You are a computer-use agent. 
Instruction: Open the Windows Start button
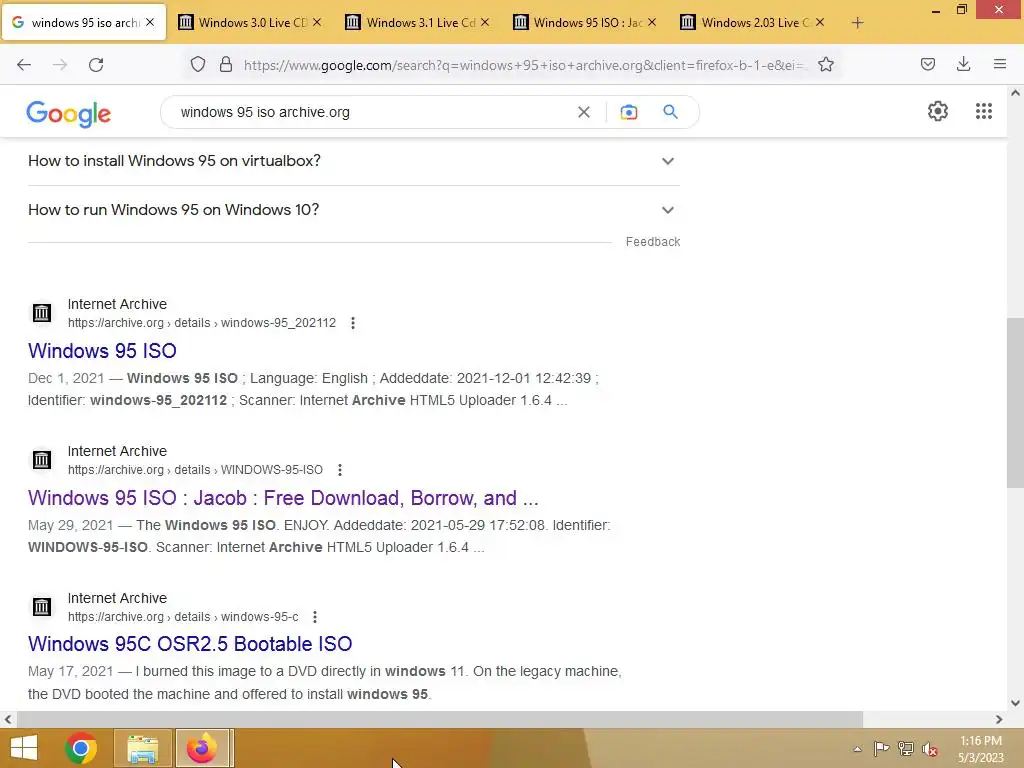pyautogui.click(x=24, y=748)
